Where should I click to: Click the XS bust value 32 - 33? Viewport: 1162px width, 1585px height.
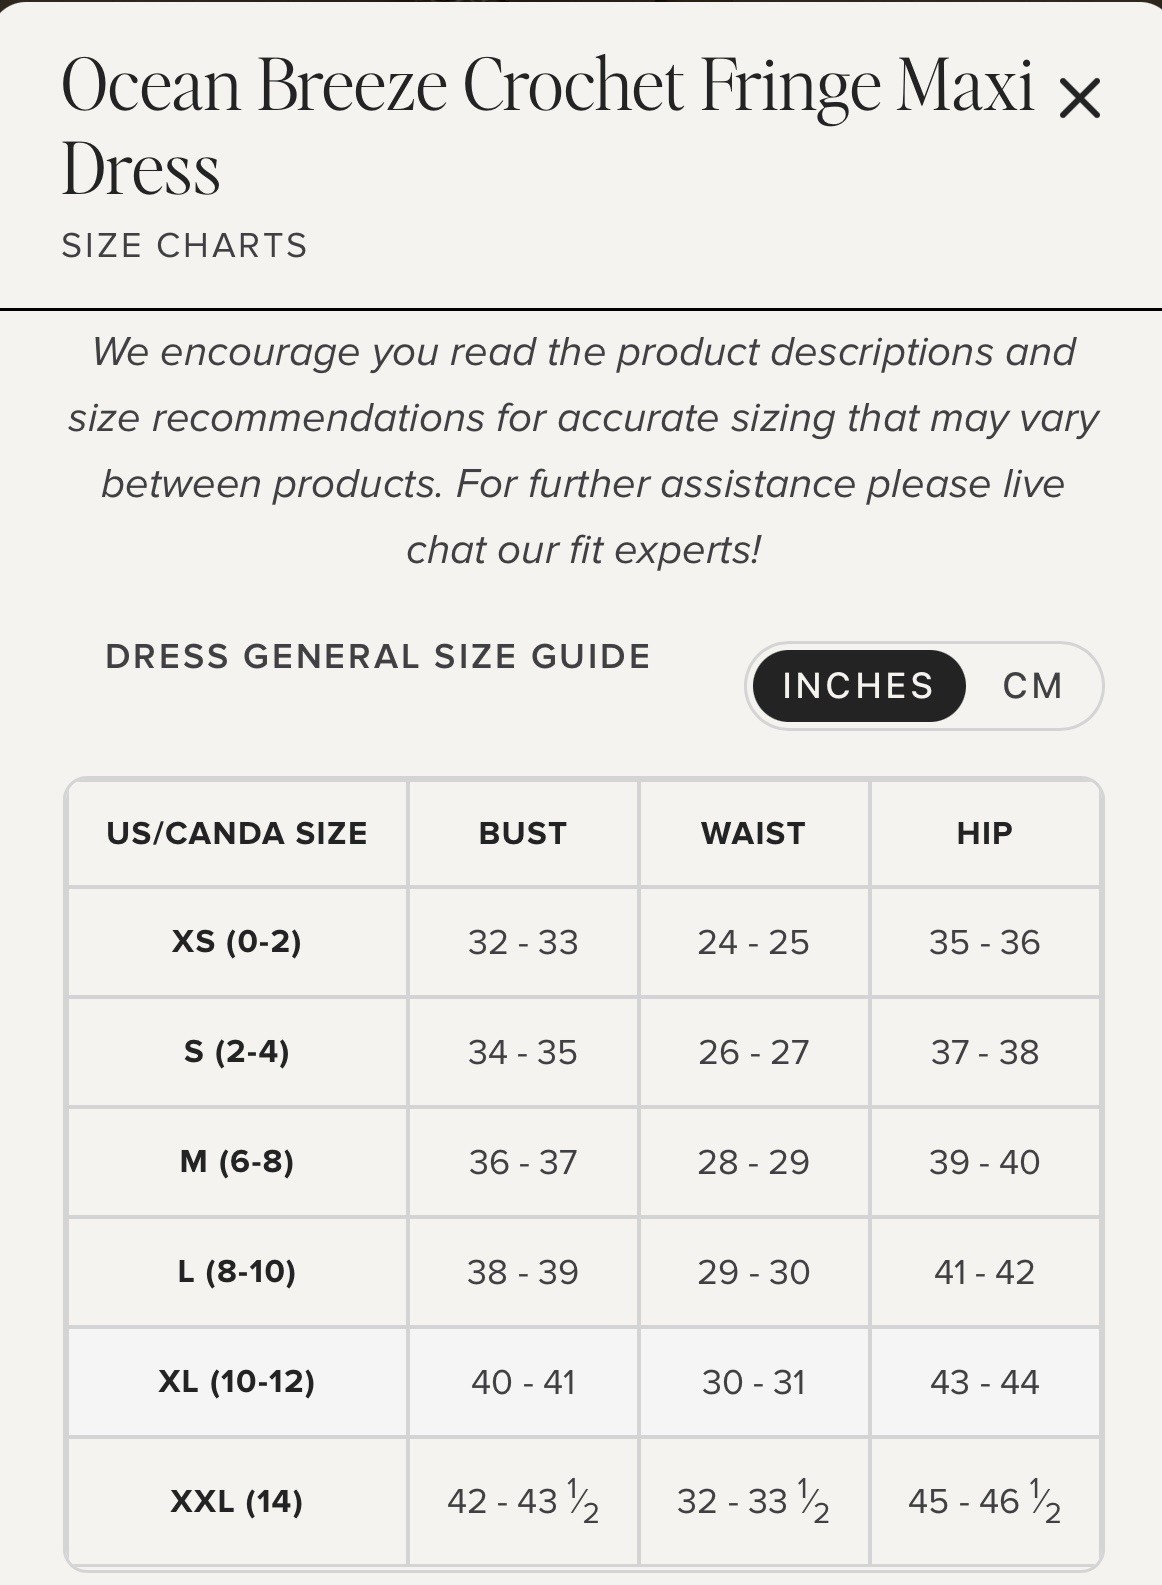coord(523,942)
